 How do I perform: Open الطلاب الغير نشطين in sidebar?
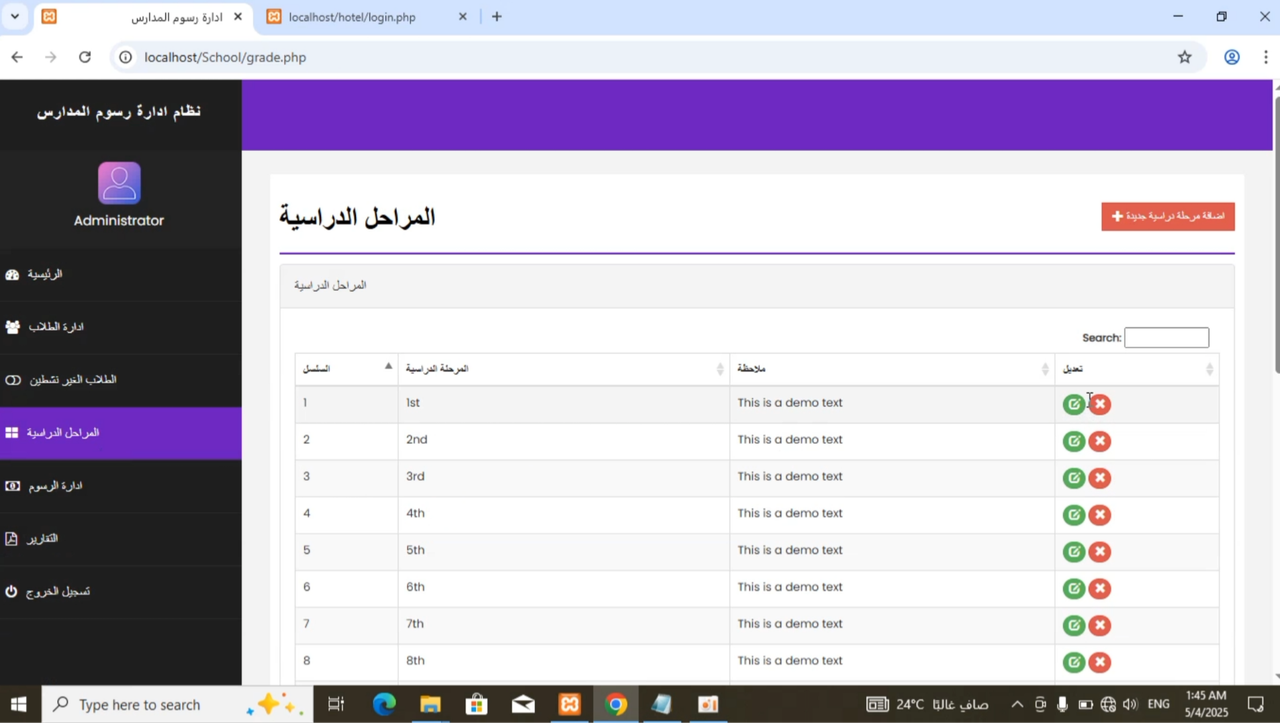[120, 381]
